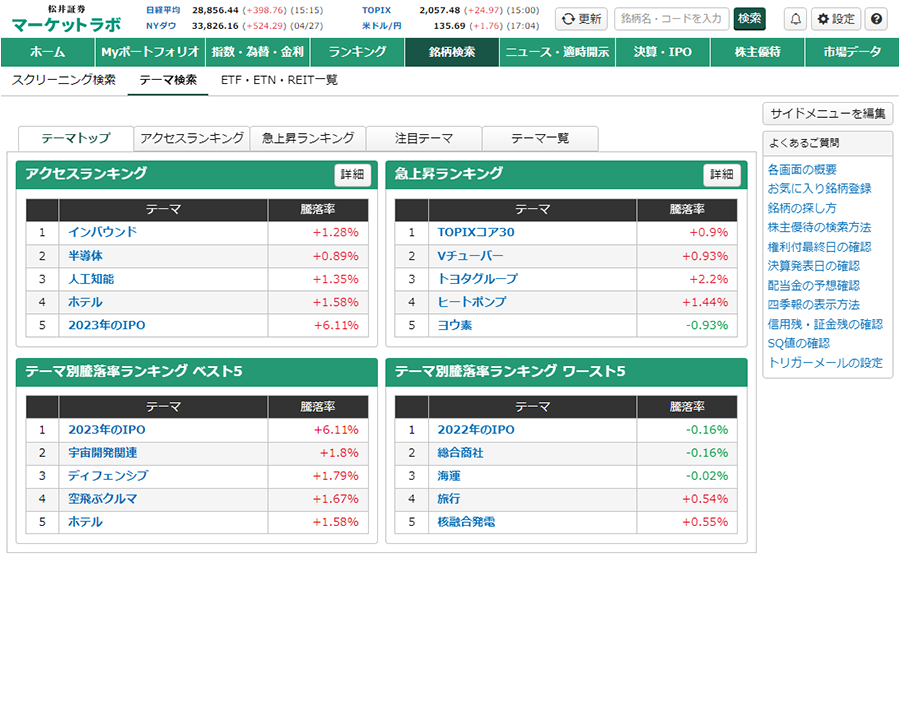Open the help question mark icon
900x711 pixels.
coord(875,18)
